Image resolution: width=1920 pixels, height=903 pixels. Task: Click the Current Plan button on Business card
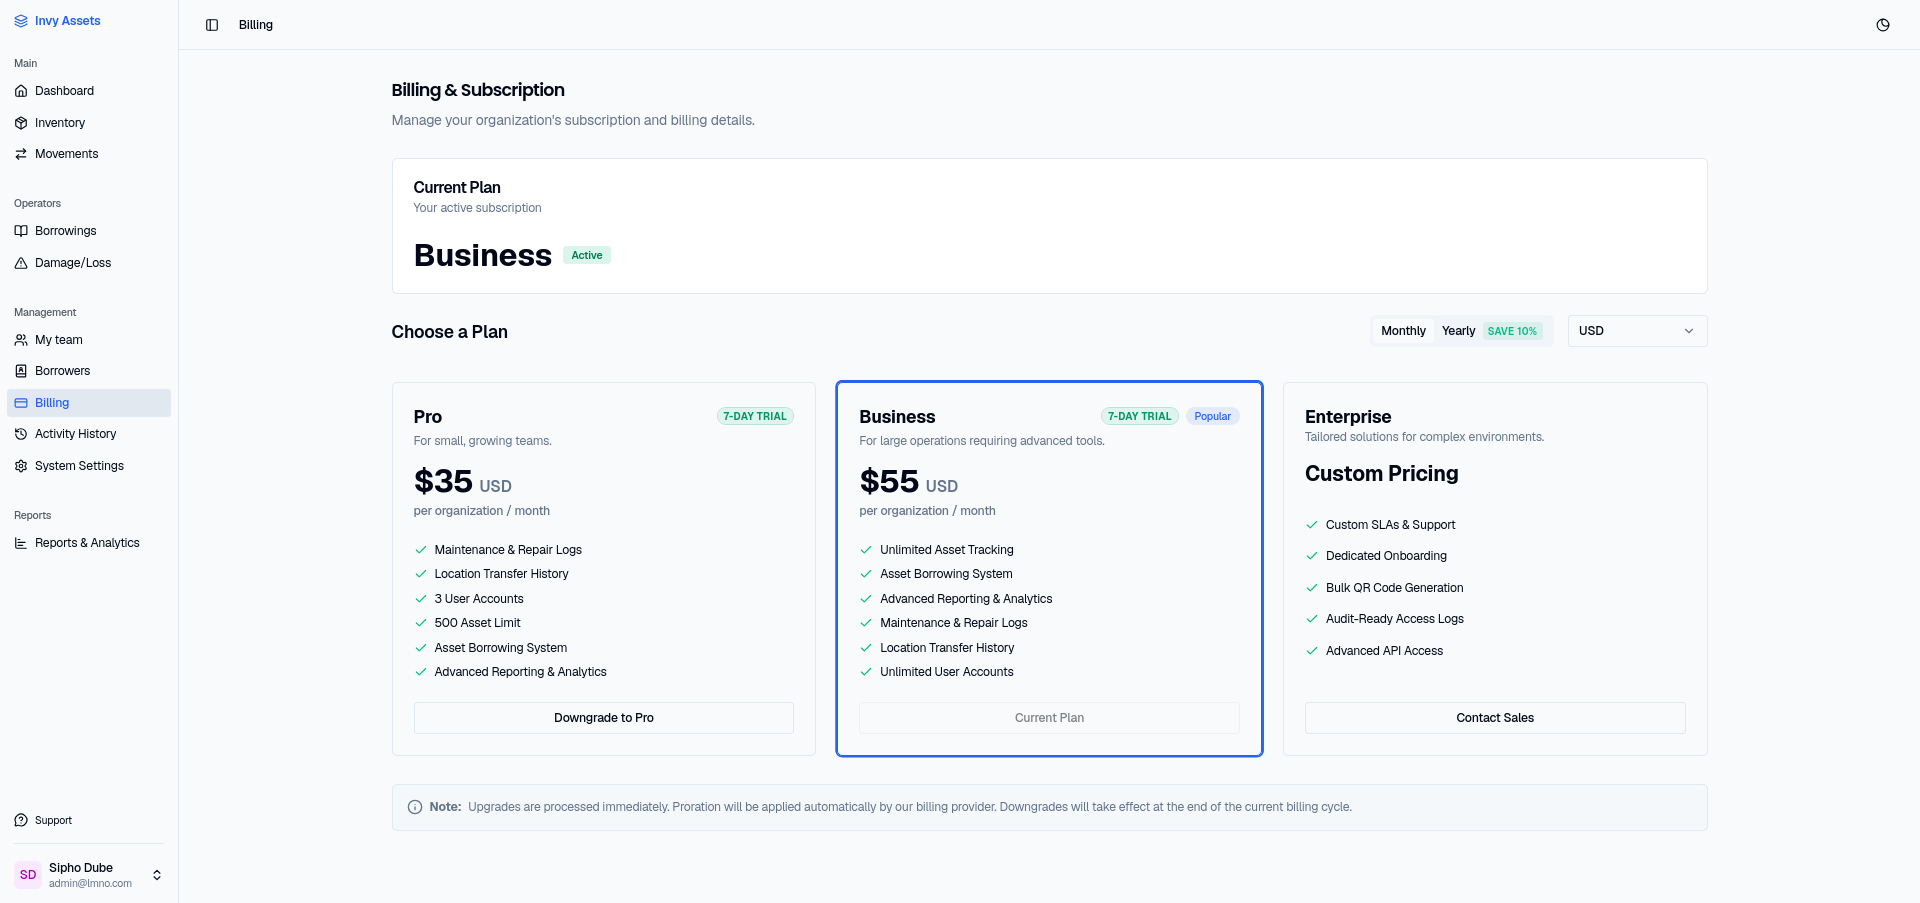click(1049, 718)
